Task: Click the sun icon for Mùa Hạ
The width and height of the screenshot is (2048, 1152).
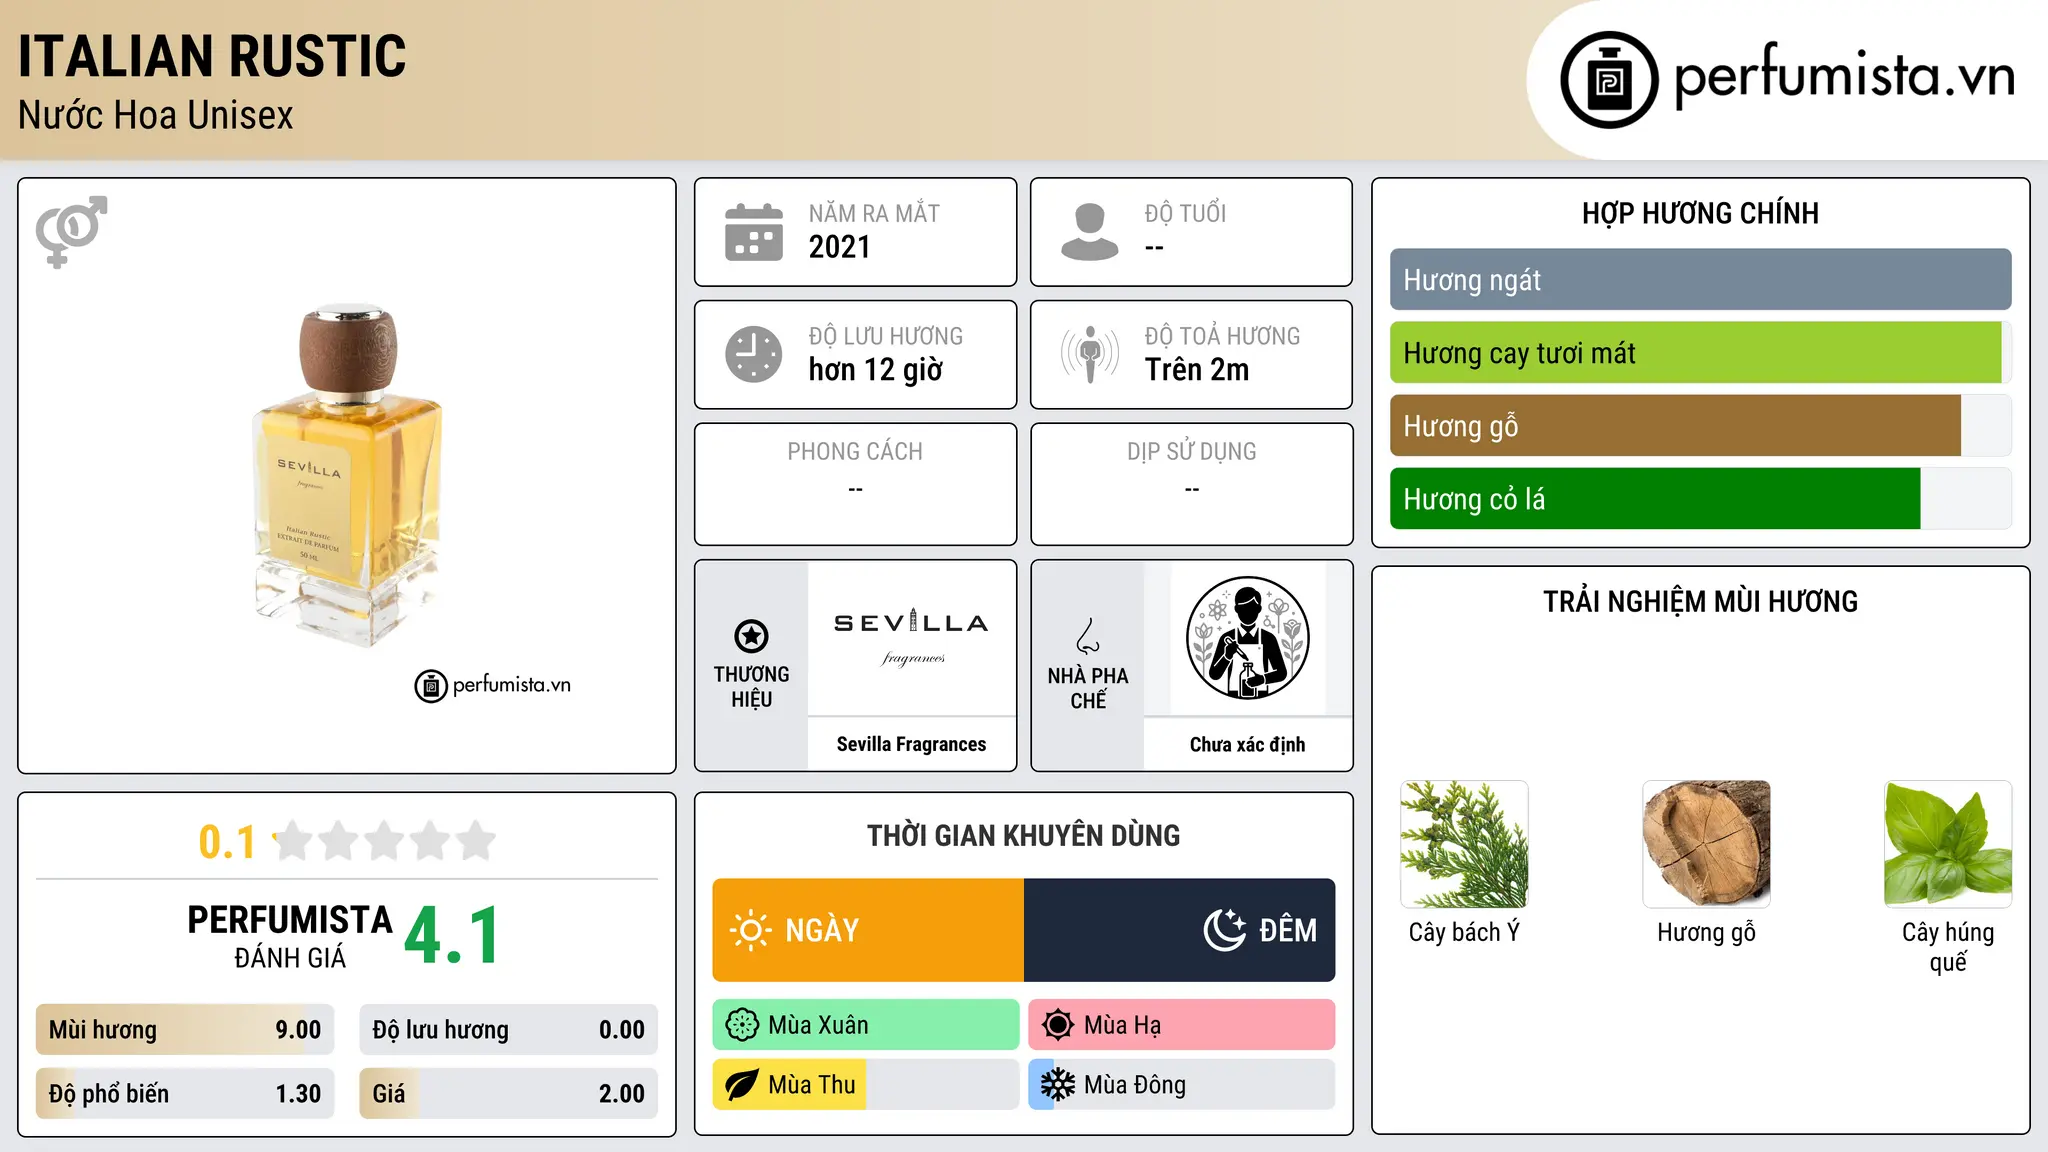Action: coord(1057,1025)
